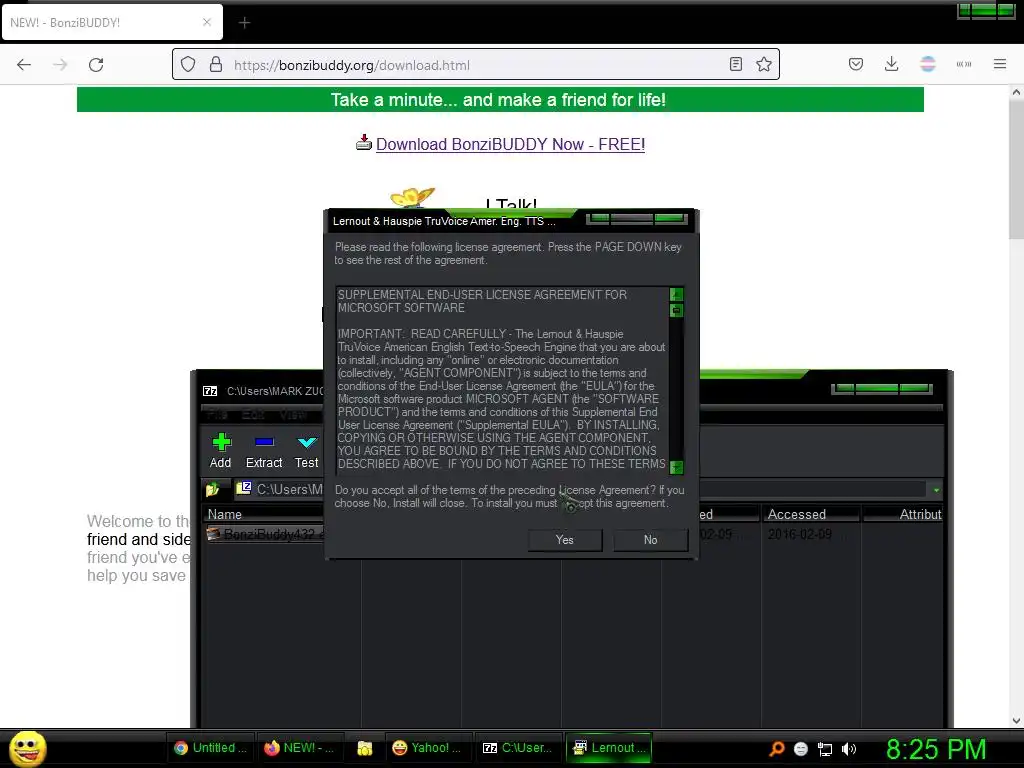Click the 'Take a minute...' green banner
This screenshot has width=1024, height=768.
point(500,100)
